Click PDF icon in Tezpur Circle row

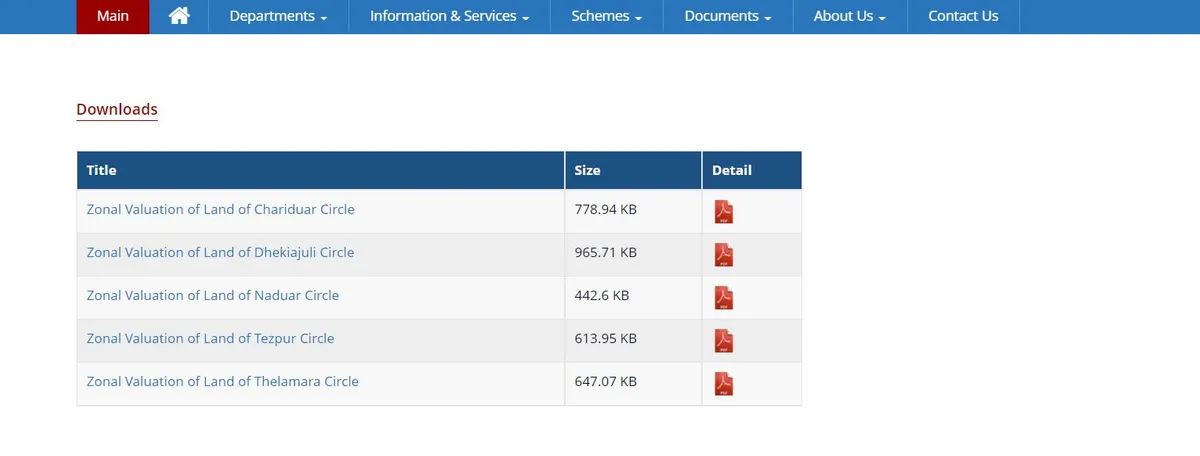pos(723,341)
